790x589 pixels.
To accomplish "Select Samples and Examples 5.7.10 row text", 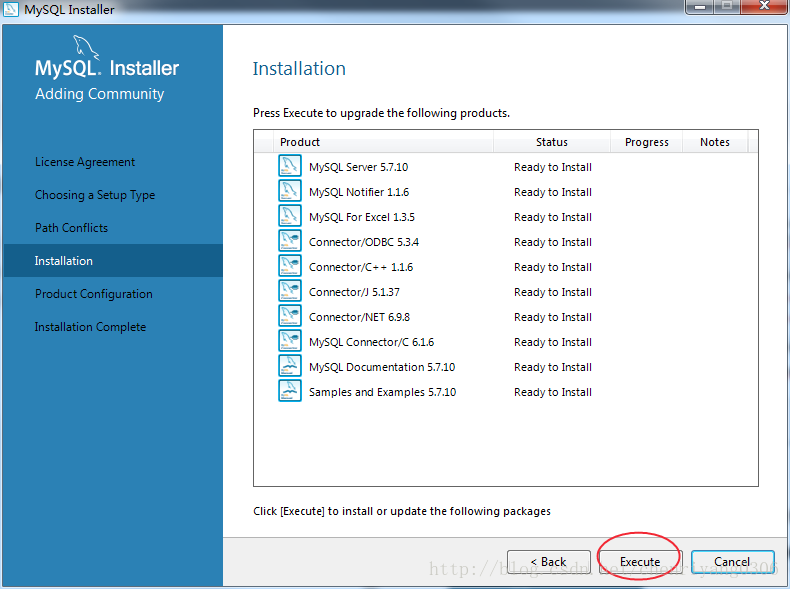I will pyautogui.click(x=382, y=392).
